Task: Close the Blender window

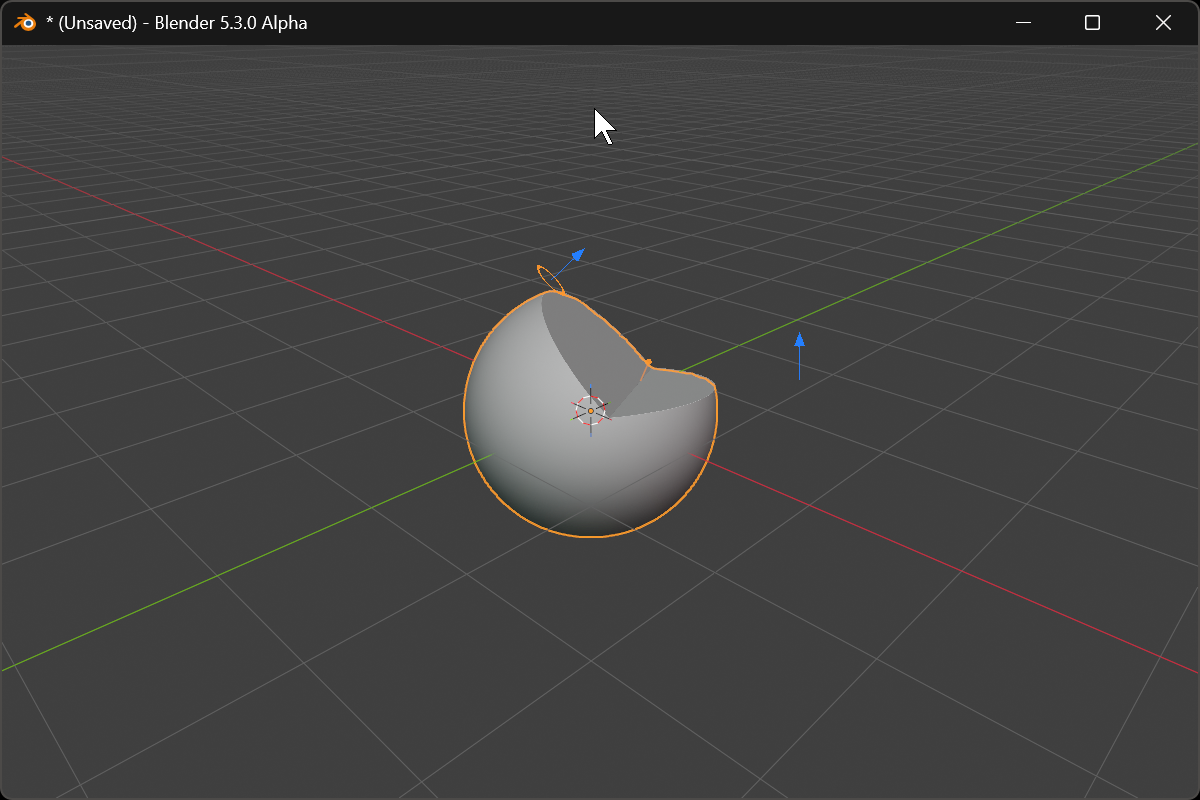Action: point(1163,22)
